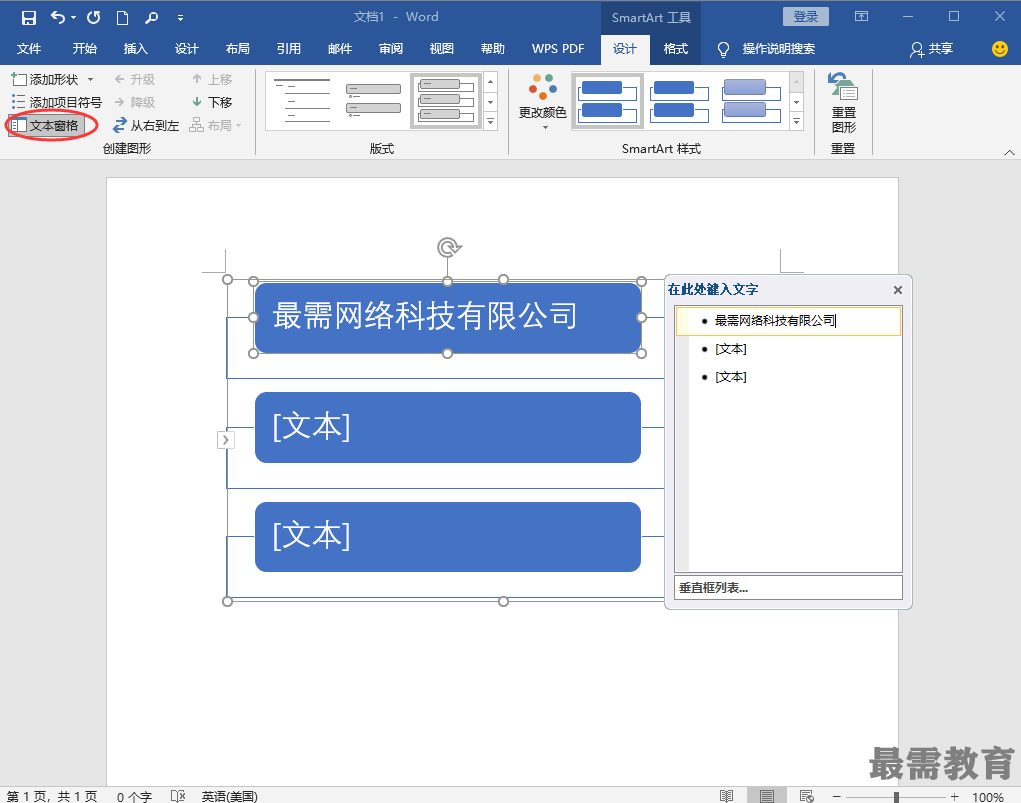Switch to web layout view icon
1021x803 pixels.
[x=806, y=796]
